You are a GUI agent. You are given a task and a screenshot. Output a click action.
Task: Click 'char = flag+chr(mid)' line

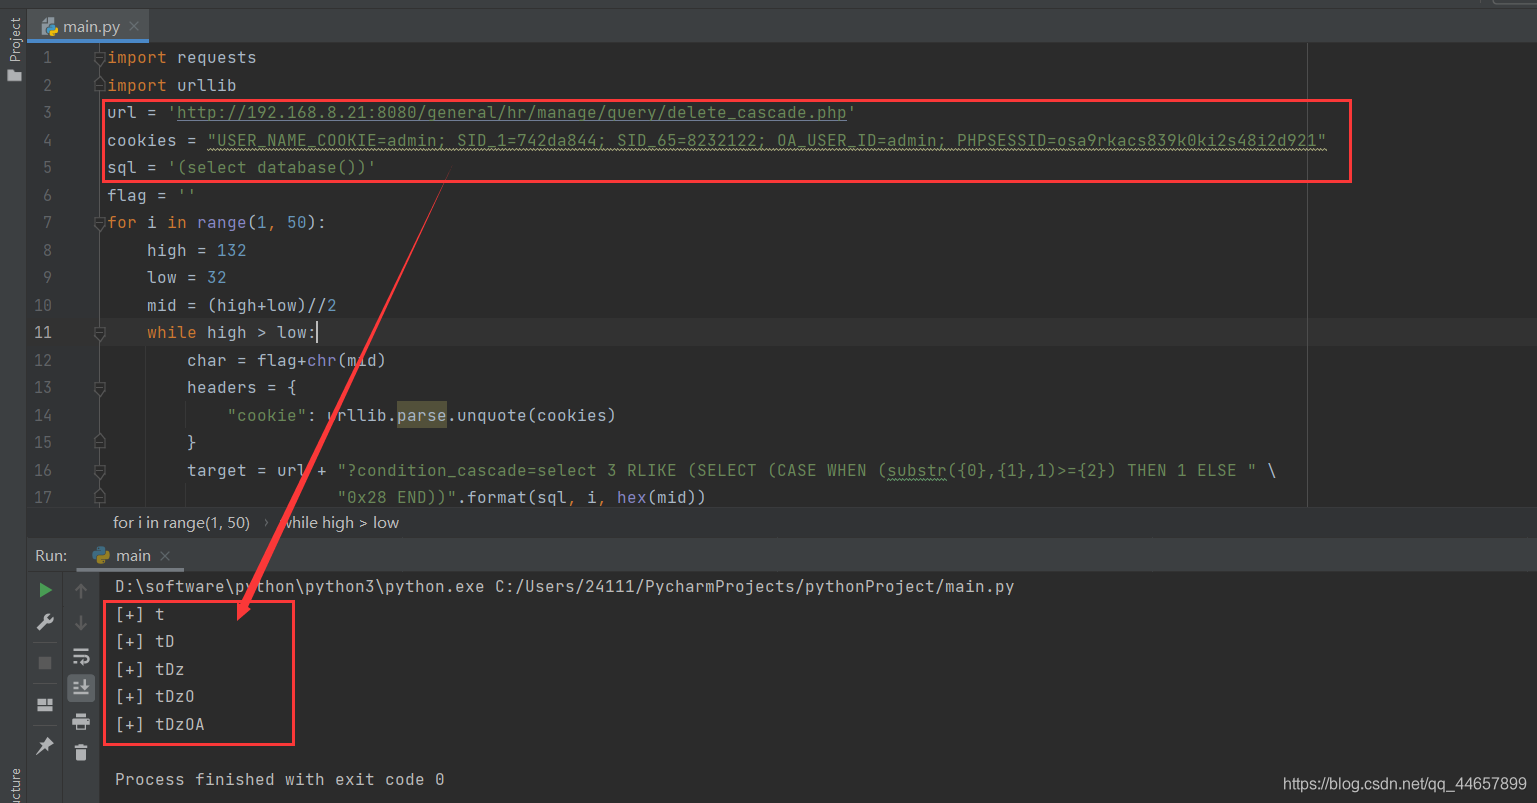pyautogui.click(x=286, y=361)
